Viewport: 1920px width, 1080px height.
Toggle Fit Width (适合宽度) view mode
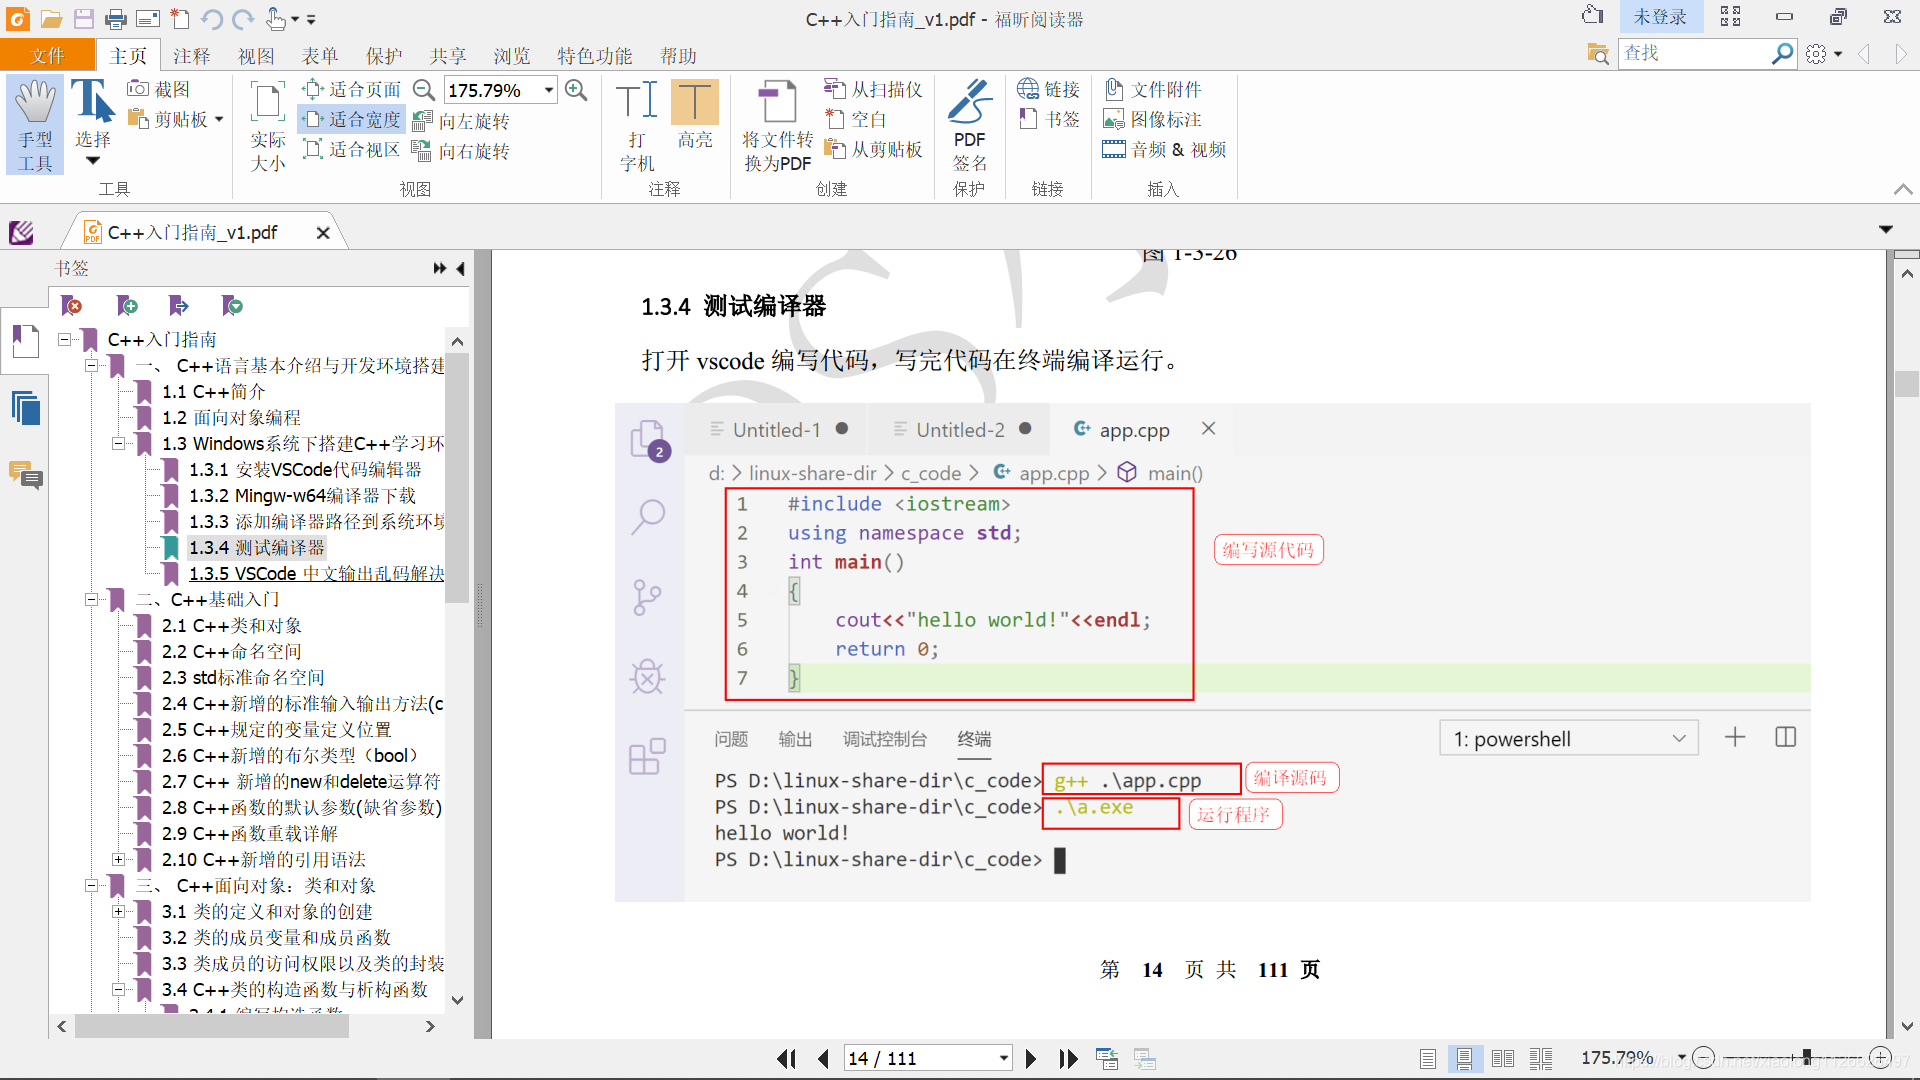[352, 120]
